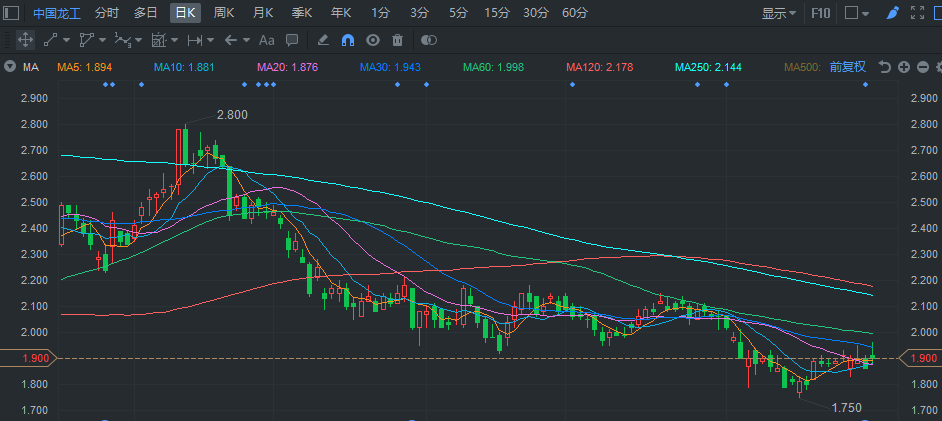
Task: Click the window layout square icon
Action: coord(851,13)
